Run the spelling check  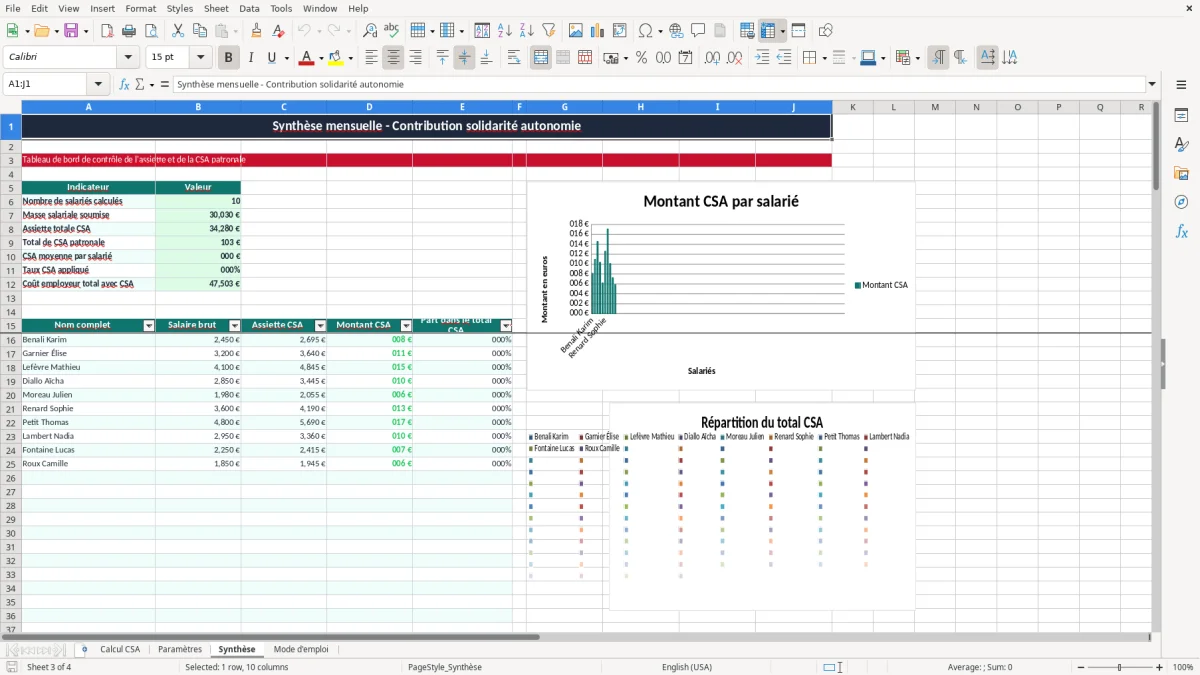pyautogui.click(x=391, y=31)
